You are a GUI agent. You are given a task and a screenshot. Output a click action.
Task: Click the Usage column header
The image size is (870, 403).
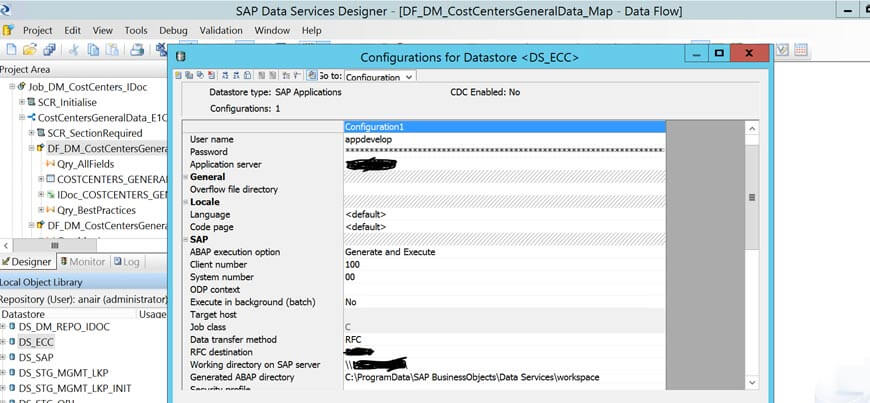[x=153, y=314]
